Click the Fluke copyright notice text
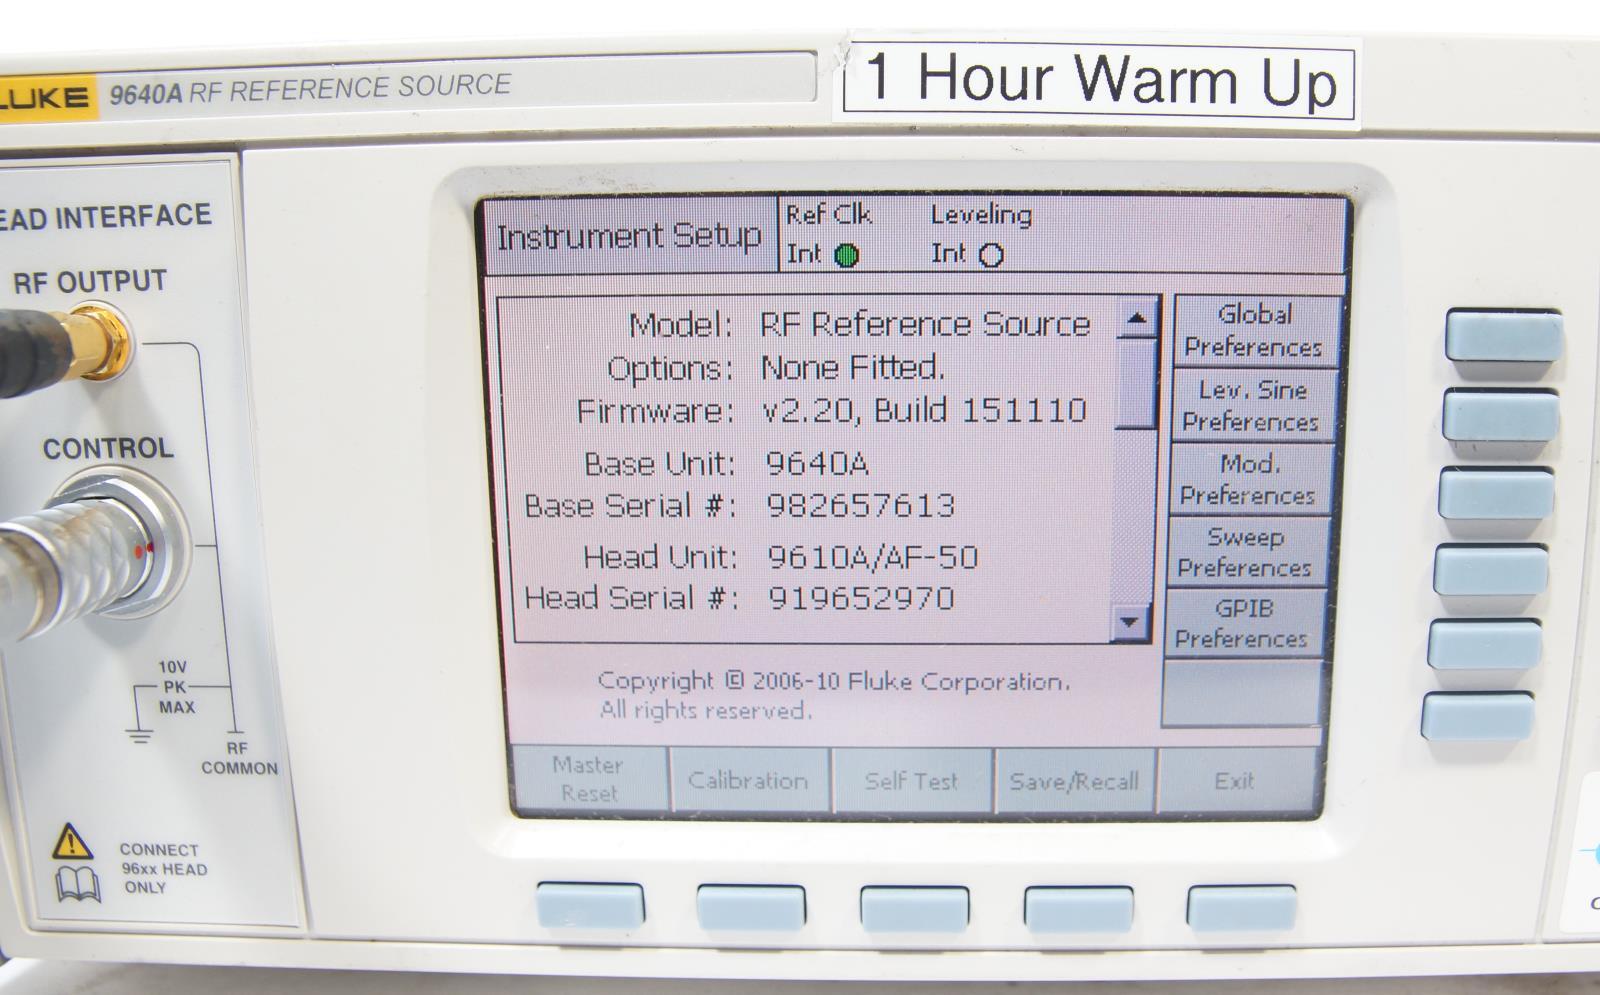1600x995 pixels. [833, 695]
